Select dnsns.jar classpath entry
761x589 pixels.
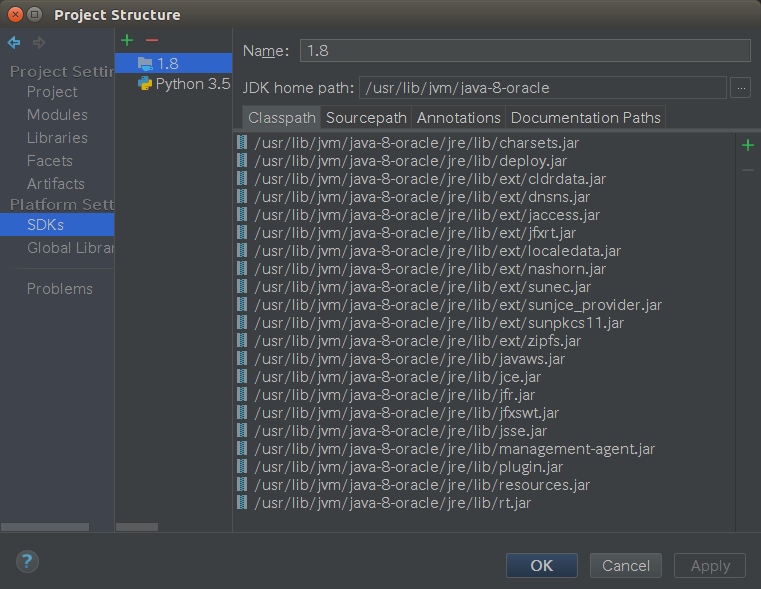[422, 196]
